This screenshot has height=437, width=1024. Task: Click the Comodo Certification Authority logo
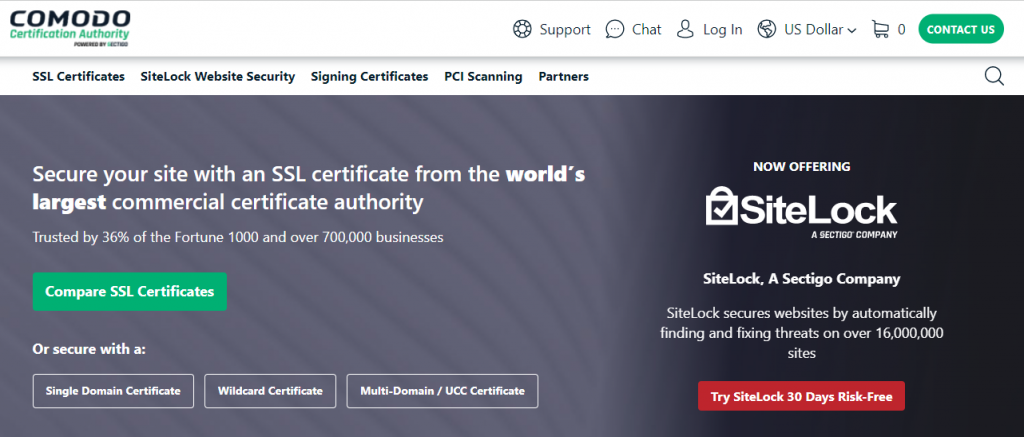click(x=70, y=28)
